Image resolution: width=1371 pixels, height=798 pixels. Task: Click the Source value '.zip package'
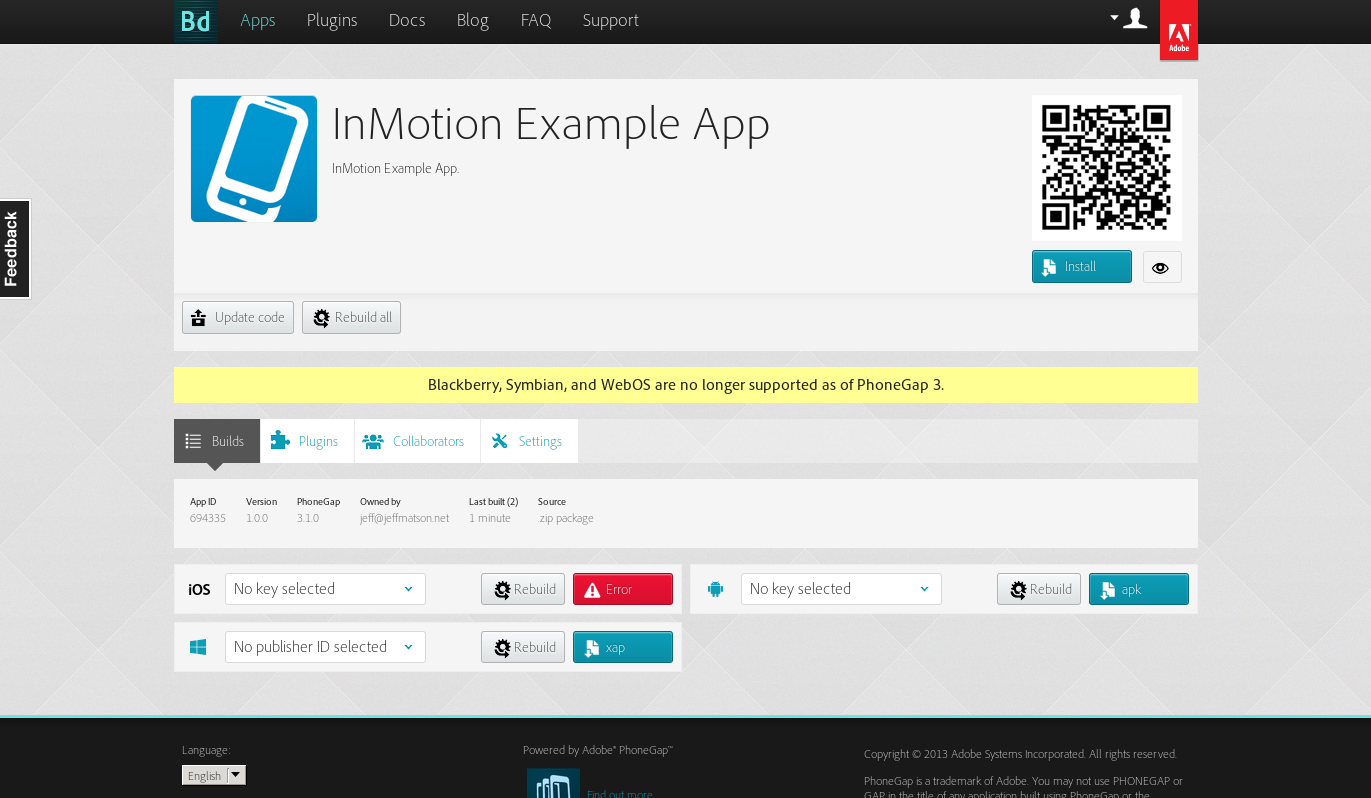(x=566, y=518)
